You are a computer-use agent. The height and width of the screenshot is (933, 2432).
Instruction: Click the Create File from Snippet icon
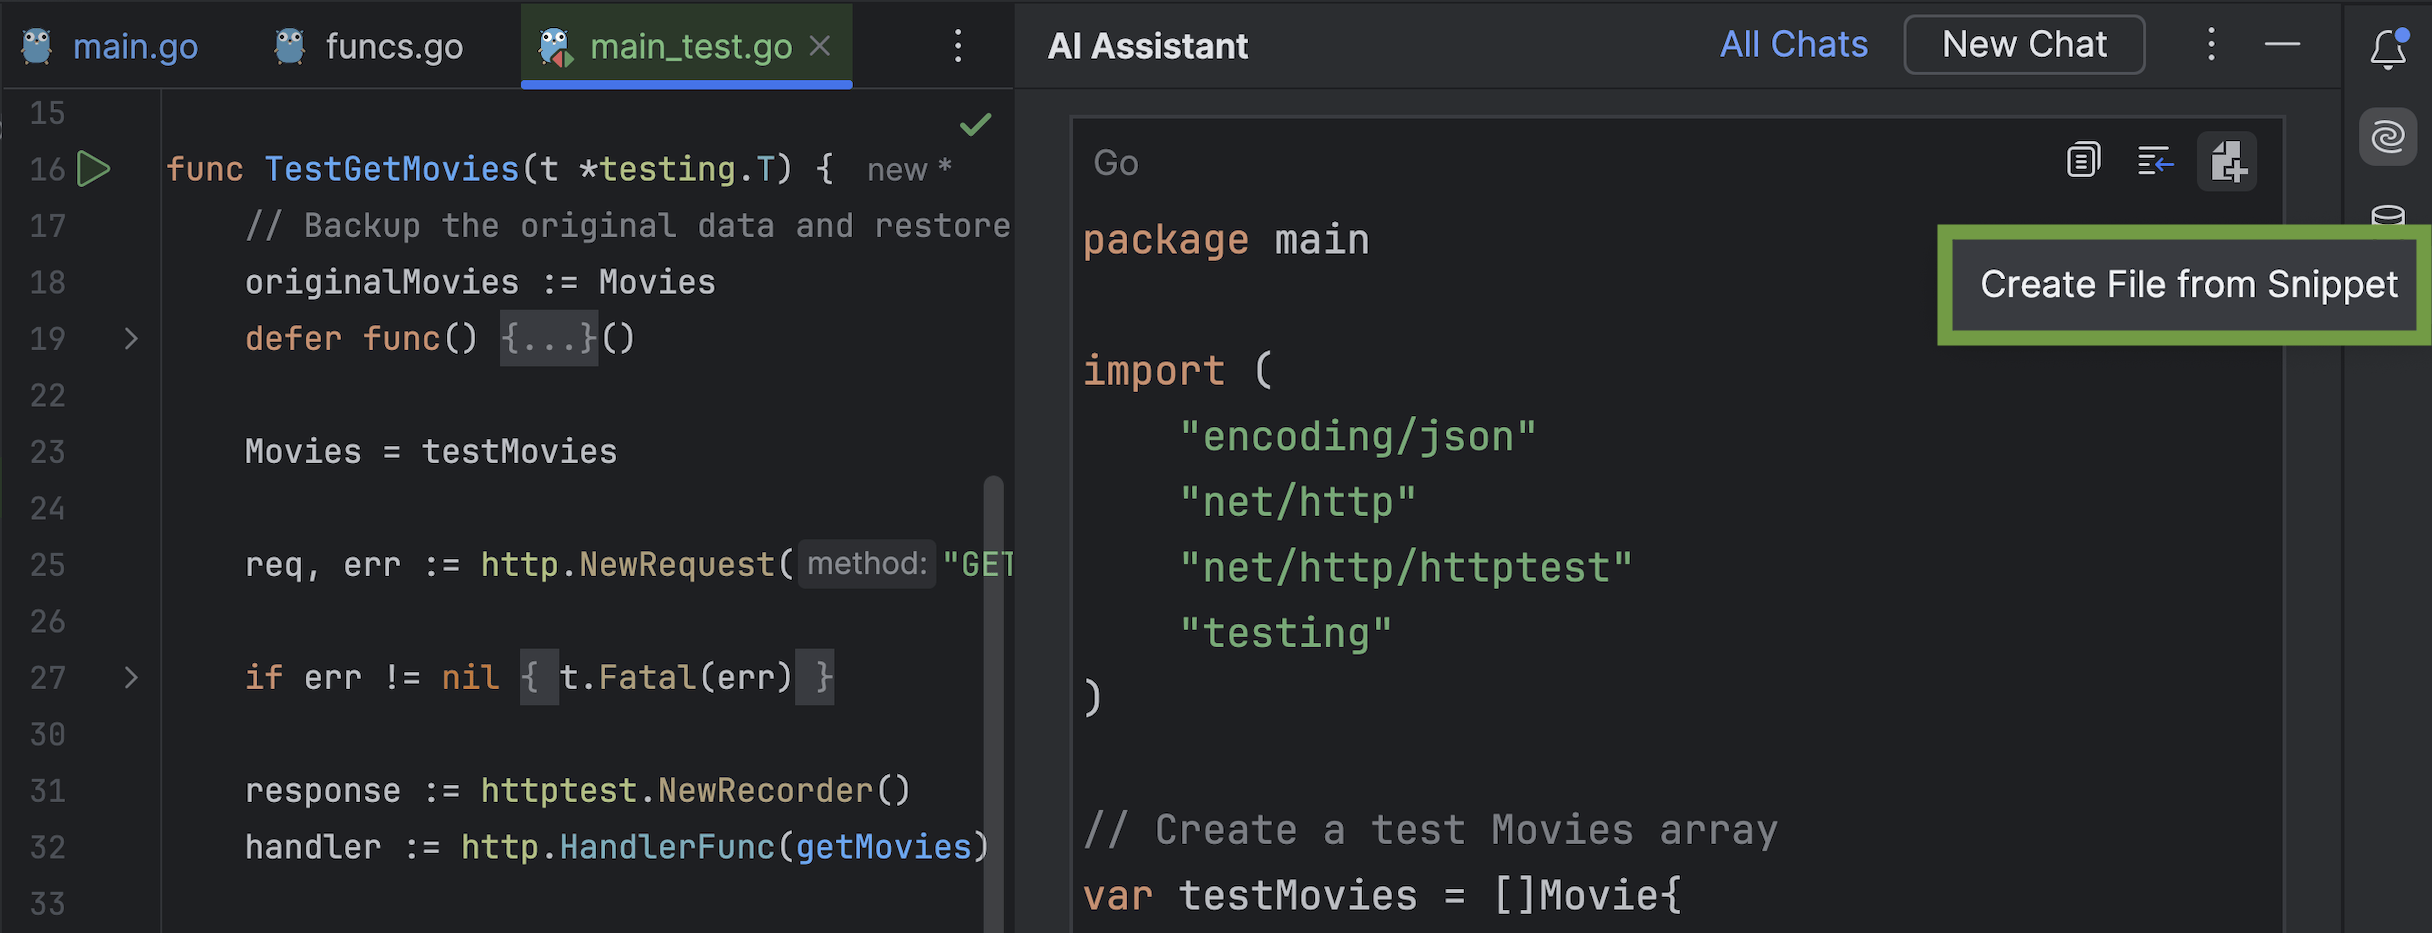[x=2227, y=161]
